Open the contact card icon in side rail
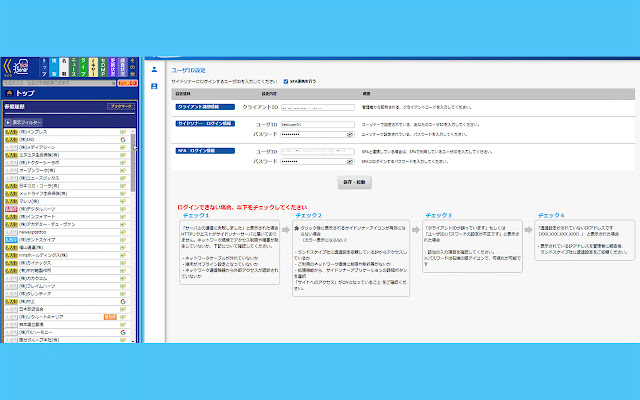Image resolution: width=640 pixels, height=400 pixels. coord(154,86)
